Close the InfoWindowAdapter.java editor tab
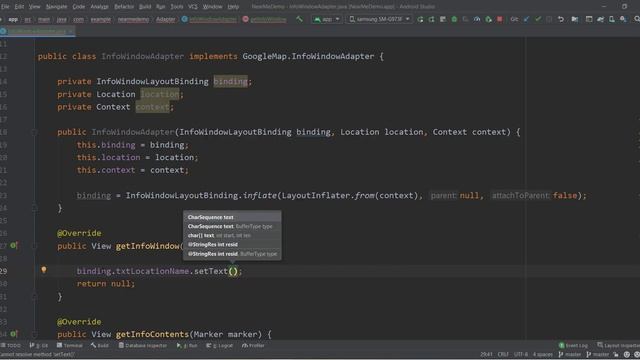 [71, 31]
